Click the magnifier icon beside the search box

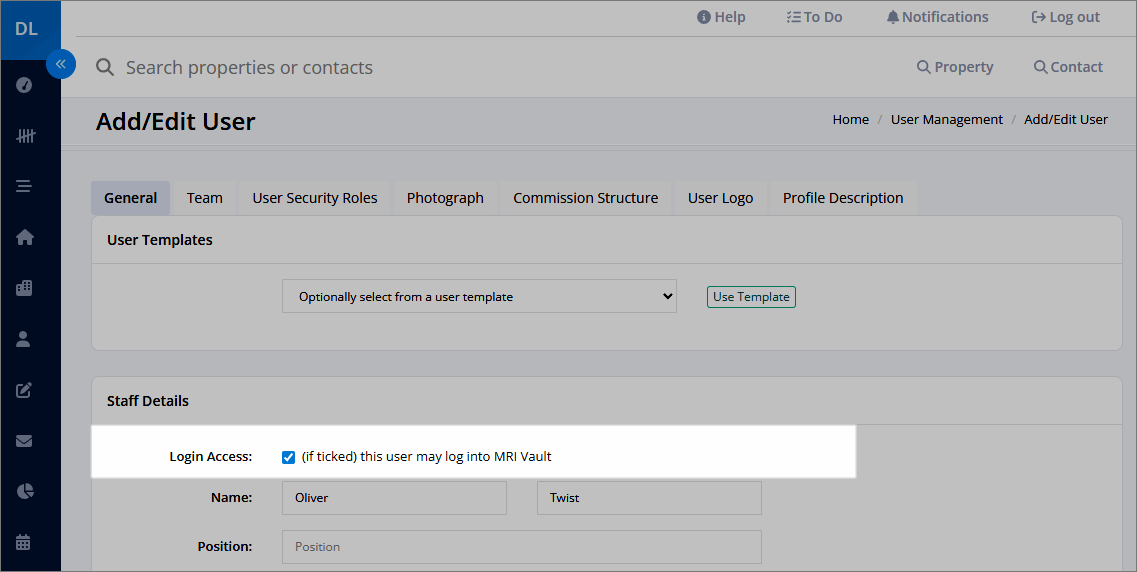(x=105, y=67)
